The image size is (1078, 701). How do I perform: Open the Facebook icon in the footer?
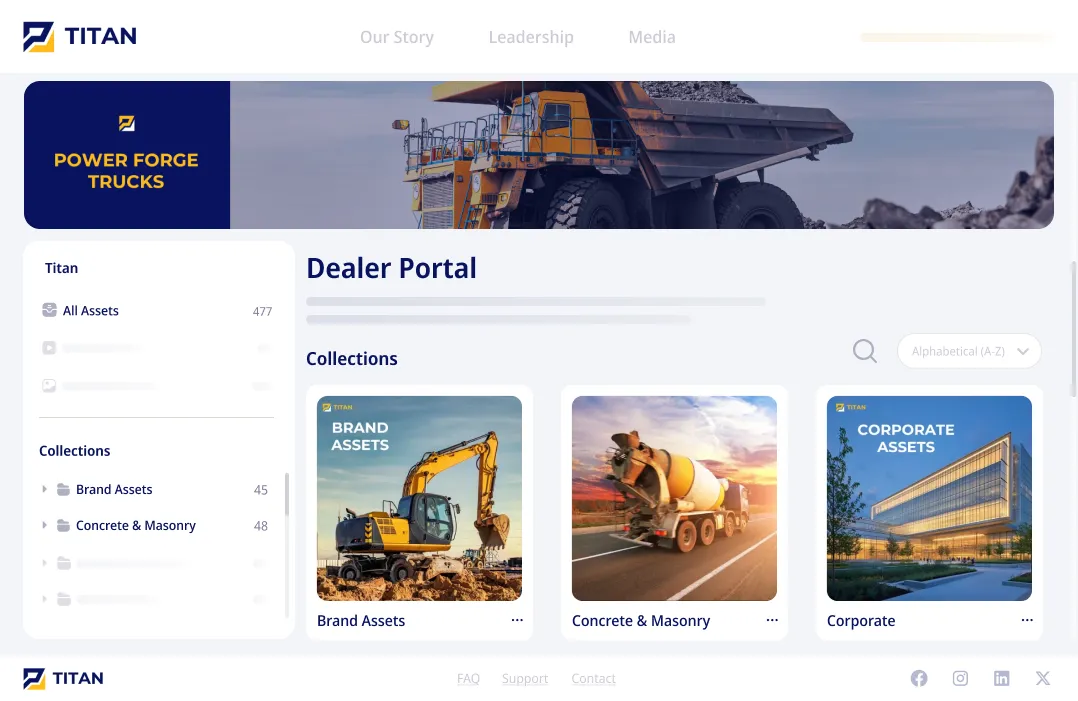pos(918,678)
